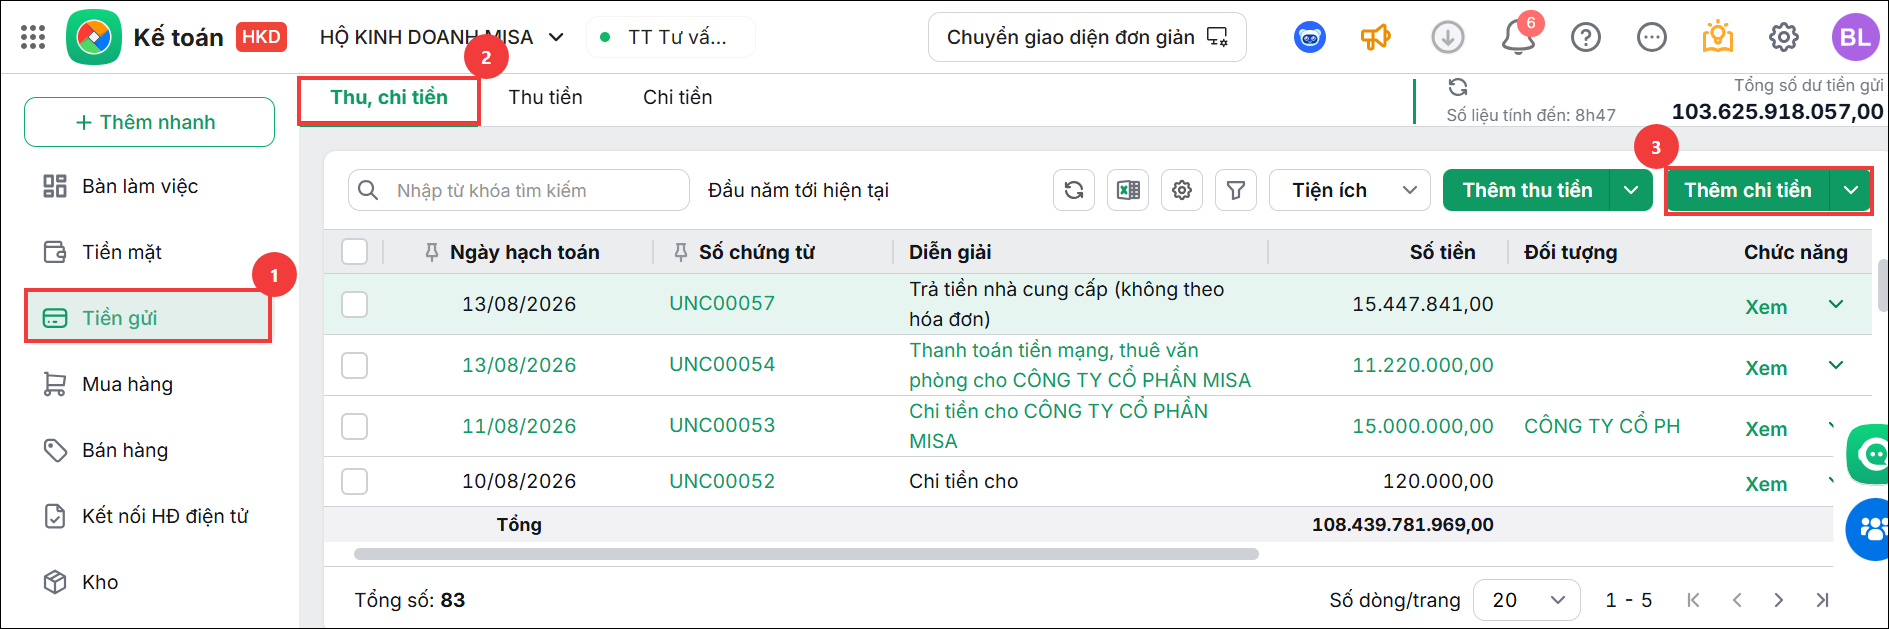Open the table settings gear icon
The height and width of the screenshot is (629, 1889).
[1182, 190]
